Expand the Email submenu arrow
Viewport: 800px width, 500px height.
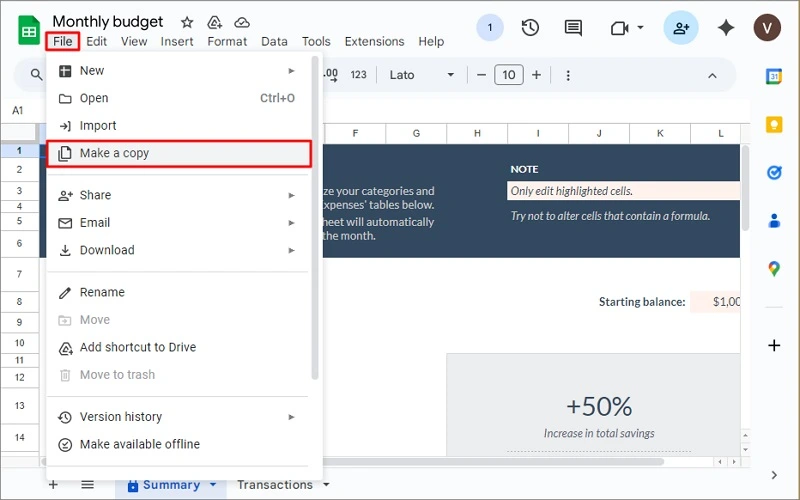pyautogui.click(x=291, y=222)
